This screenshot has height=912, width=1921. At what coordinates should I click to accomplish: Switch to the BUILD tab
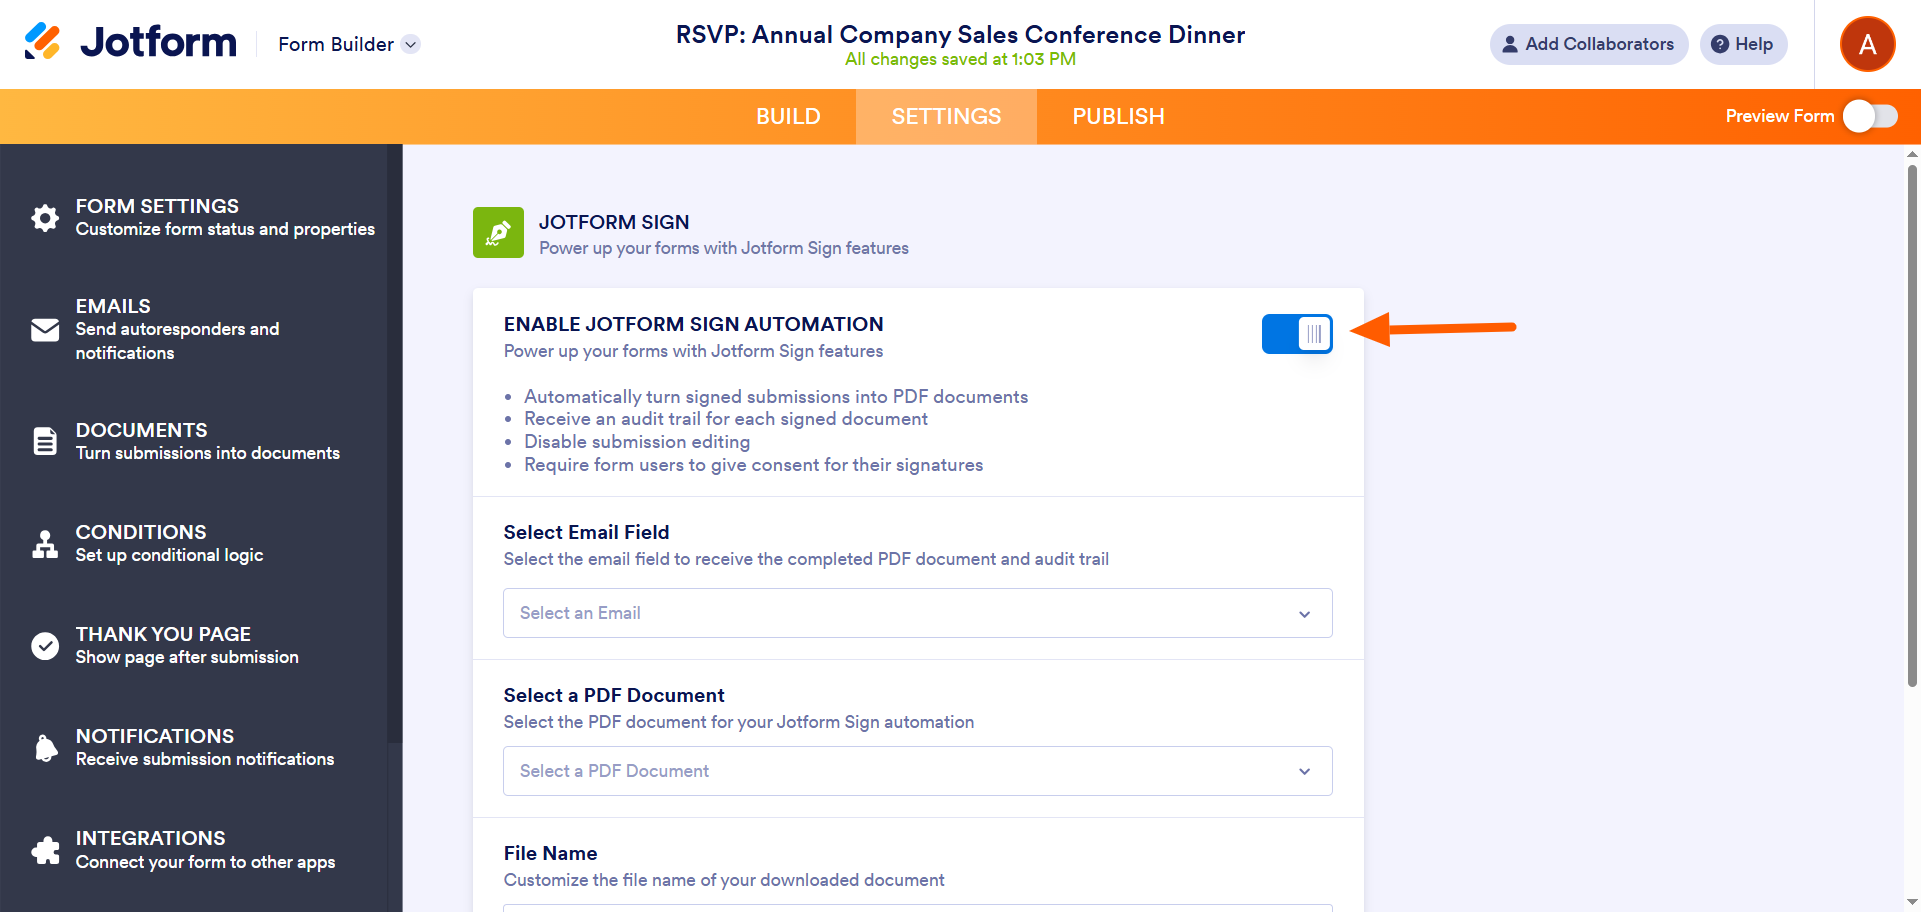pyautogui.click(x=788, y=117)
